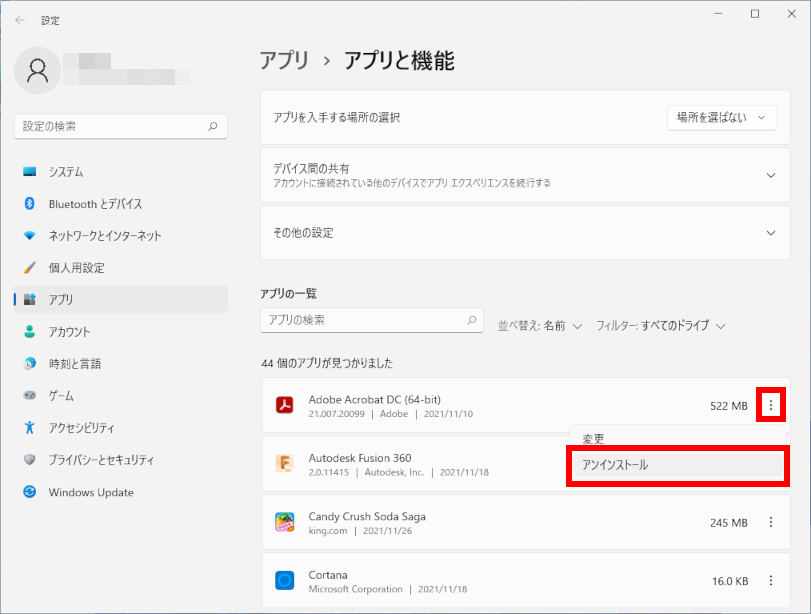Open 並べ替え sort dropdown

point(540,326)
